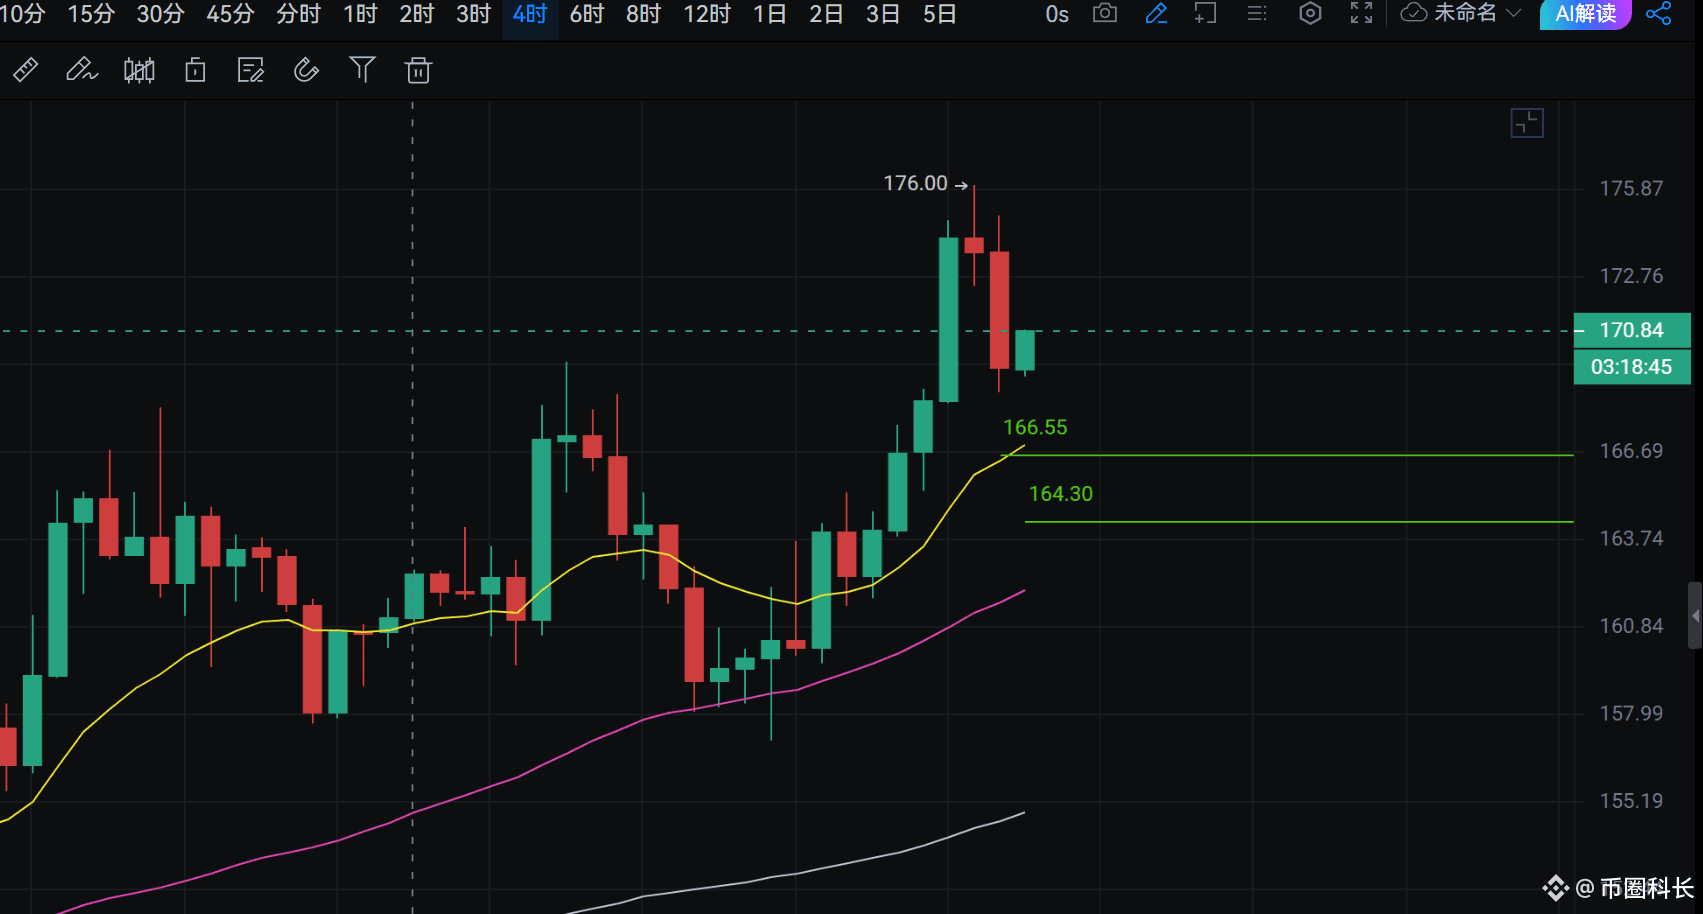Click price axis label 163.74
Viewport: 1703px width, 914px height.
click(x=1631, y=538)
